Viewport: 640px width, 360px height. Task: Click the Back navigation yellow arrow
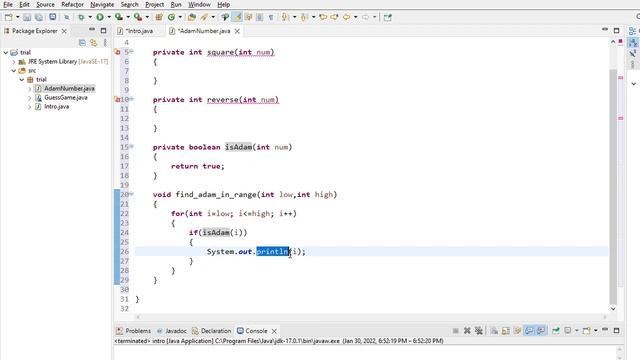tap(347, 17)
